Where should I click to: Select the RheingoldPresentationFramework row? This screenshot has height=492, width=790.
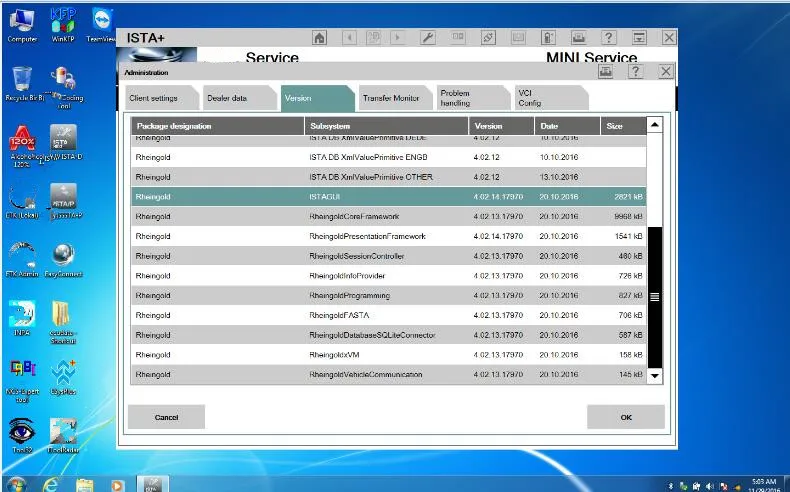click(x=388, y=236)
